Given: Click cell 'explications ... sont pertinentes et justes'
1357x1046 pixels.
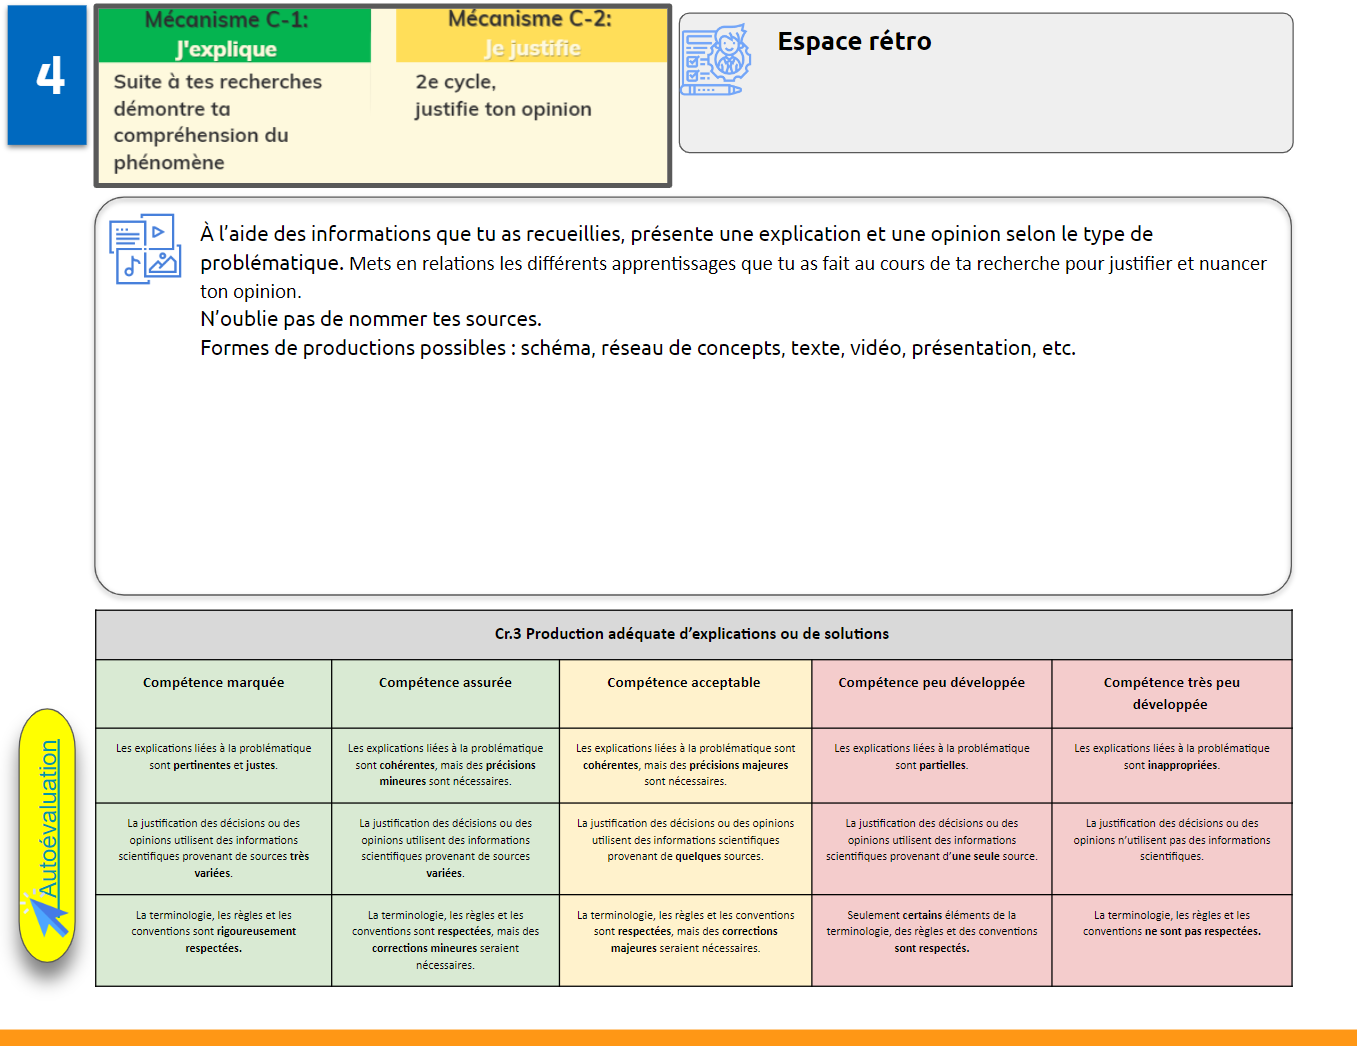Looking at the screenshot, I should [213, 765].
